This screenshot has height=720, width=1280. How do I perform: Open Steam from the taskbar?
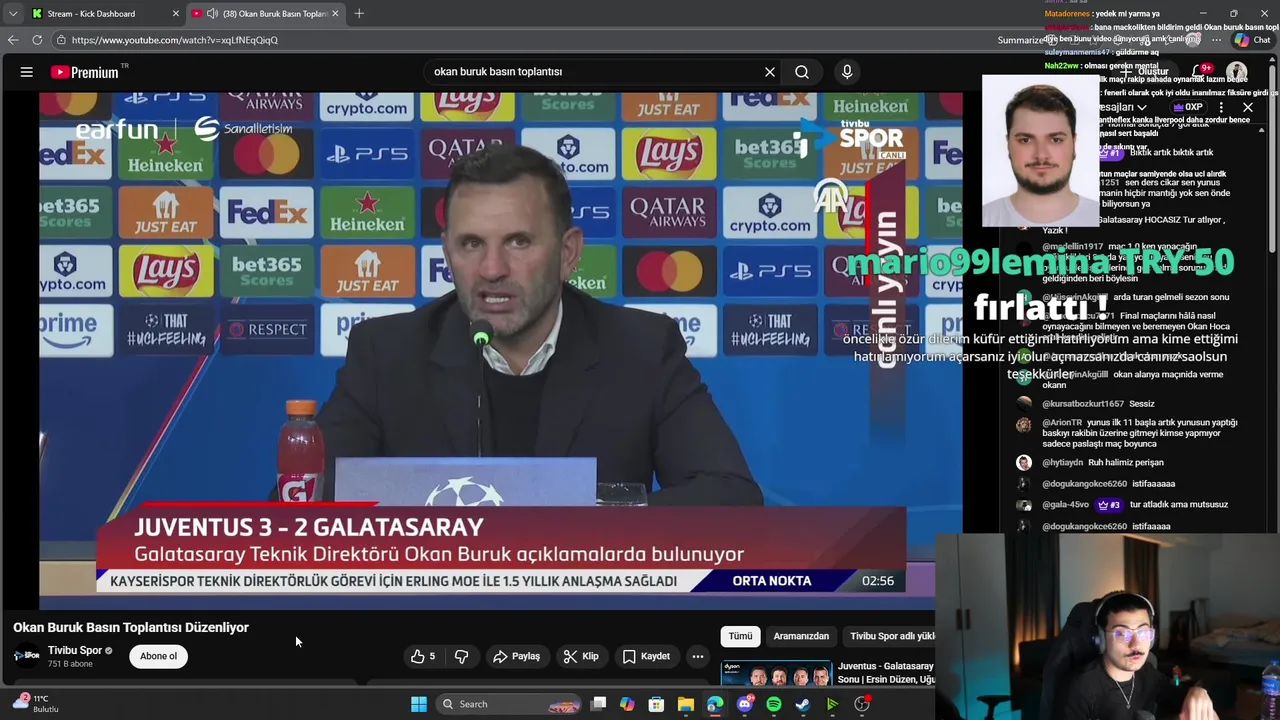point(803,704)
